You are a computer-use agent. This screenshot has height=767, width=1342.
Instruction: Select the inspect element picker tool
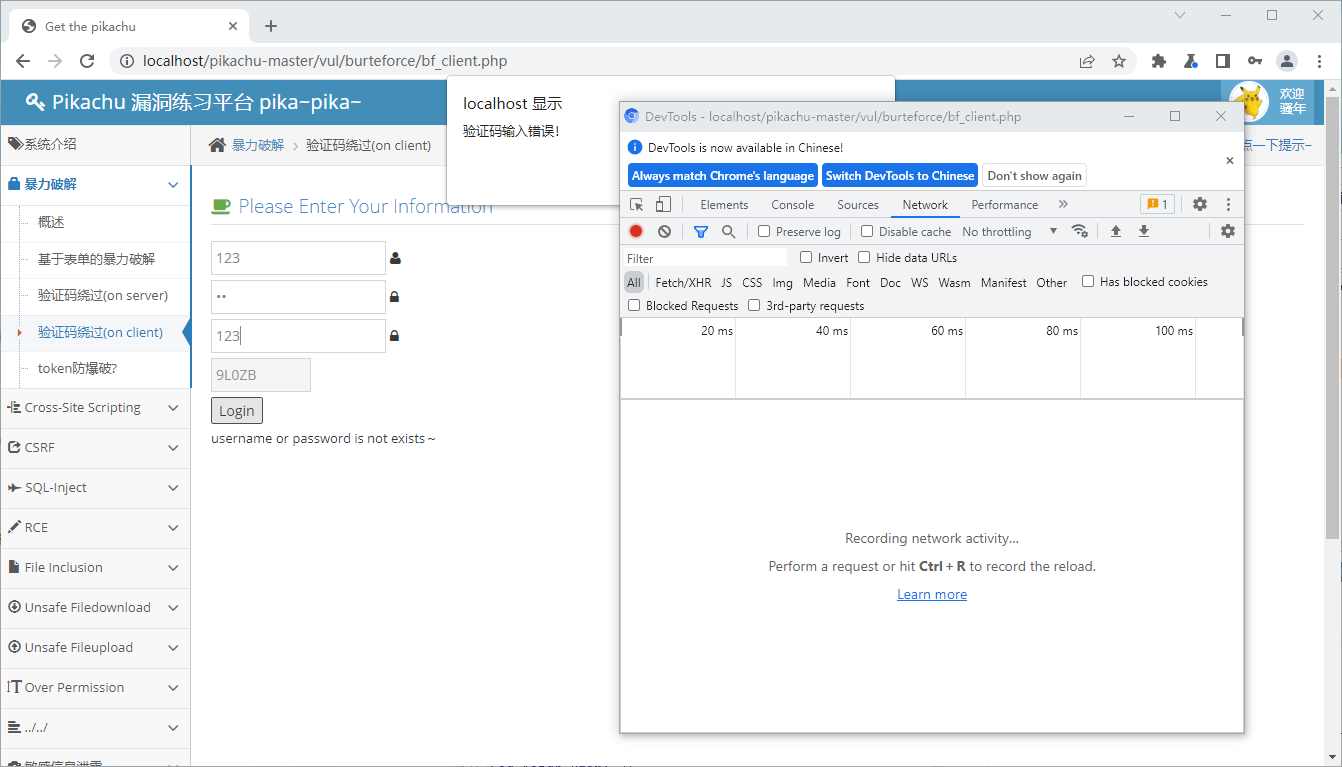(637, 204)
